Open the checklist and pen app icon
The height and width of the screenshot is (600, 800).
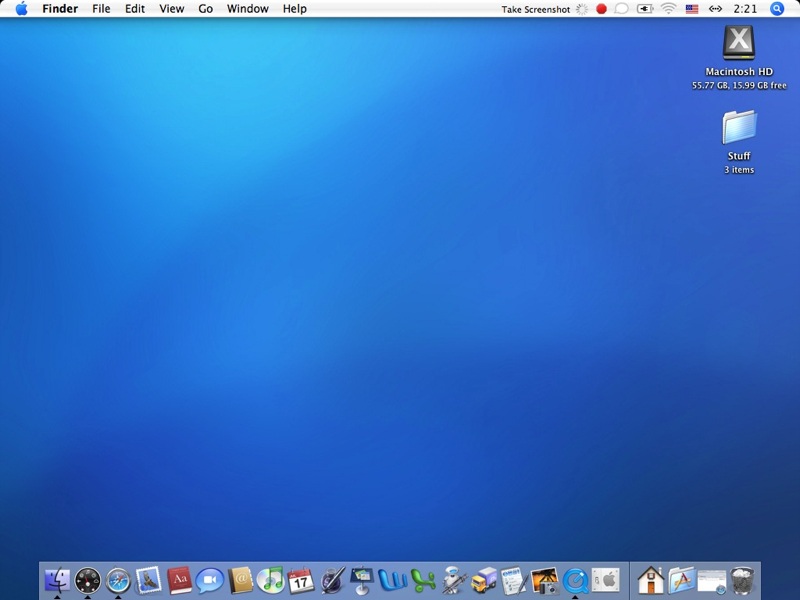(x=514, y=580)
